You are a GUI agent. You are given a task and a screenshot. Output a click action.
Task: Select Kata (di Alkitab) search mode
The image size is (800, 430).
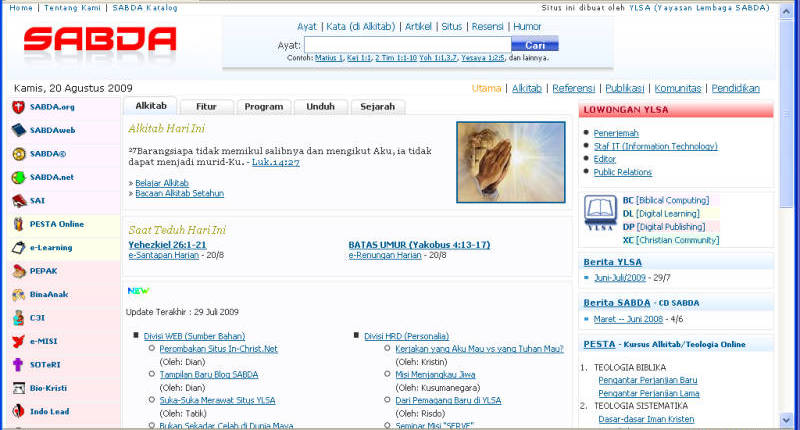[x=361, y=27]
